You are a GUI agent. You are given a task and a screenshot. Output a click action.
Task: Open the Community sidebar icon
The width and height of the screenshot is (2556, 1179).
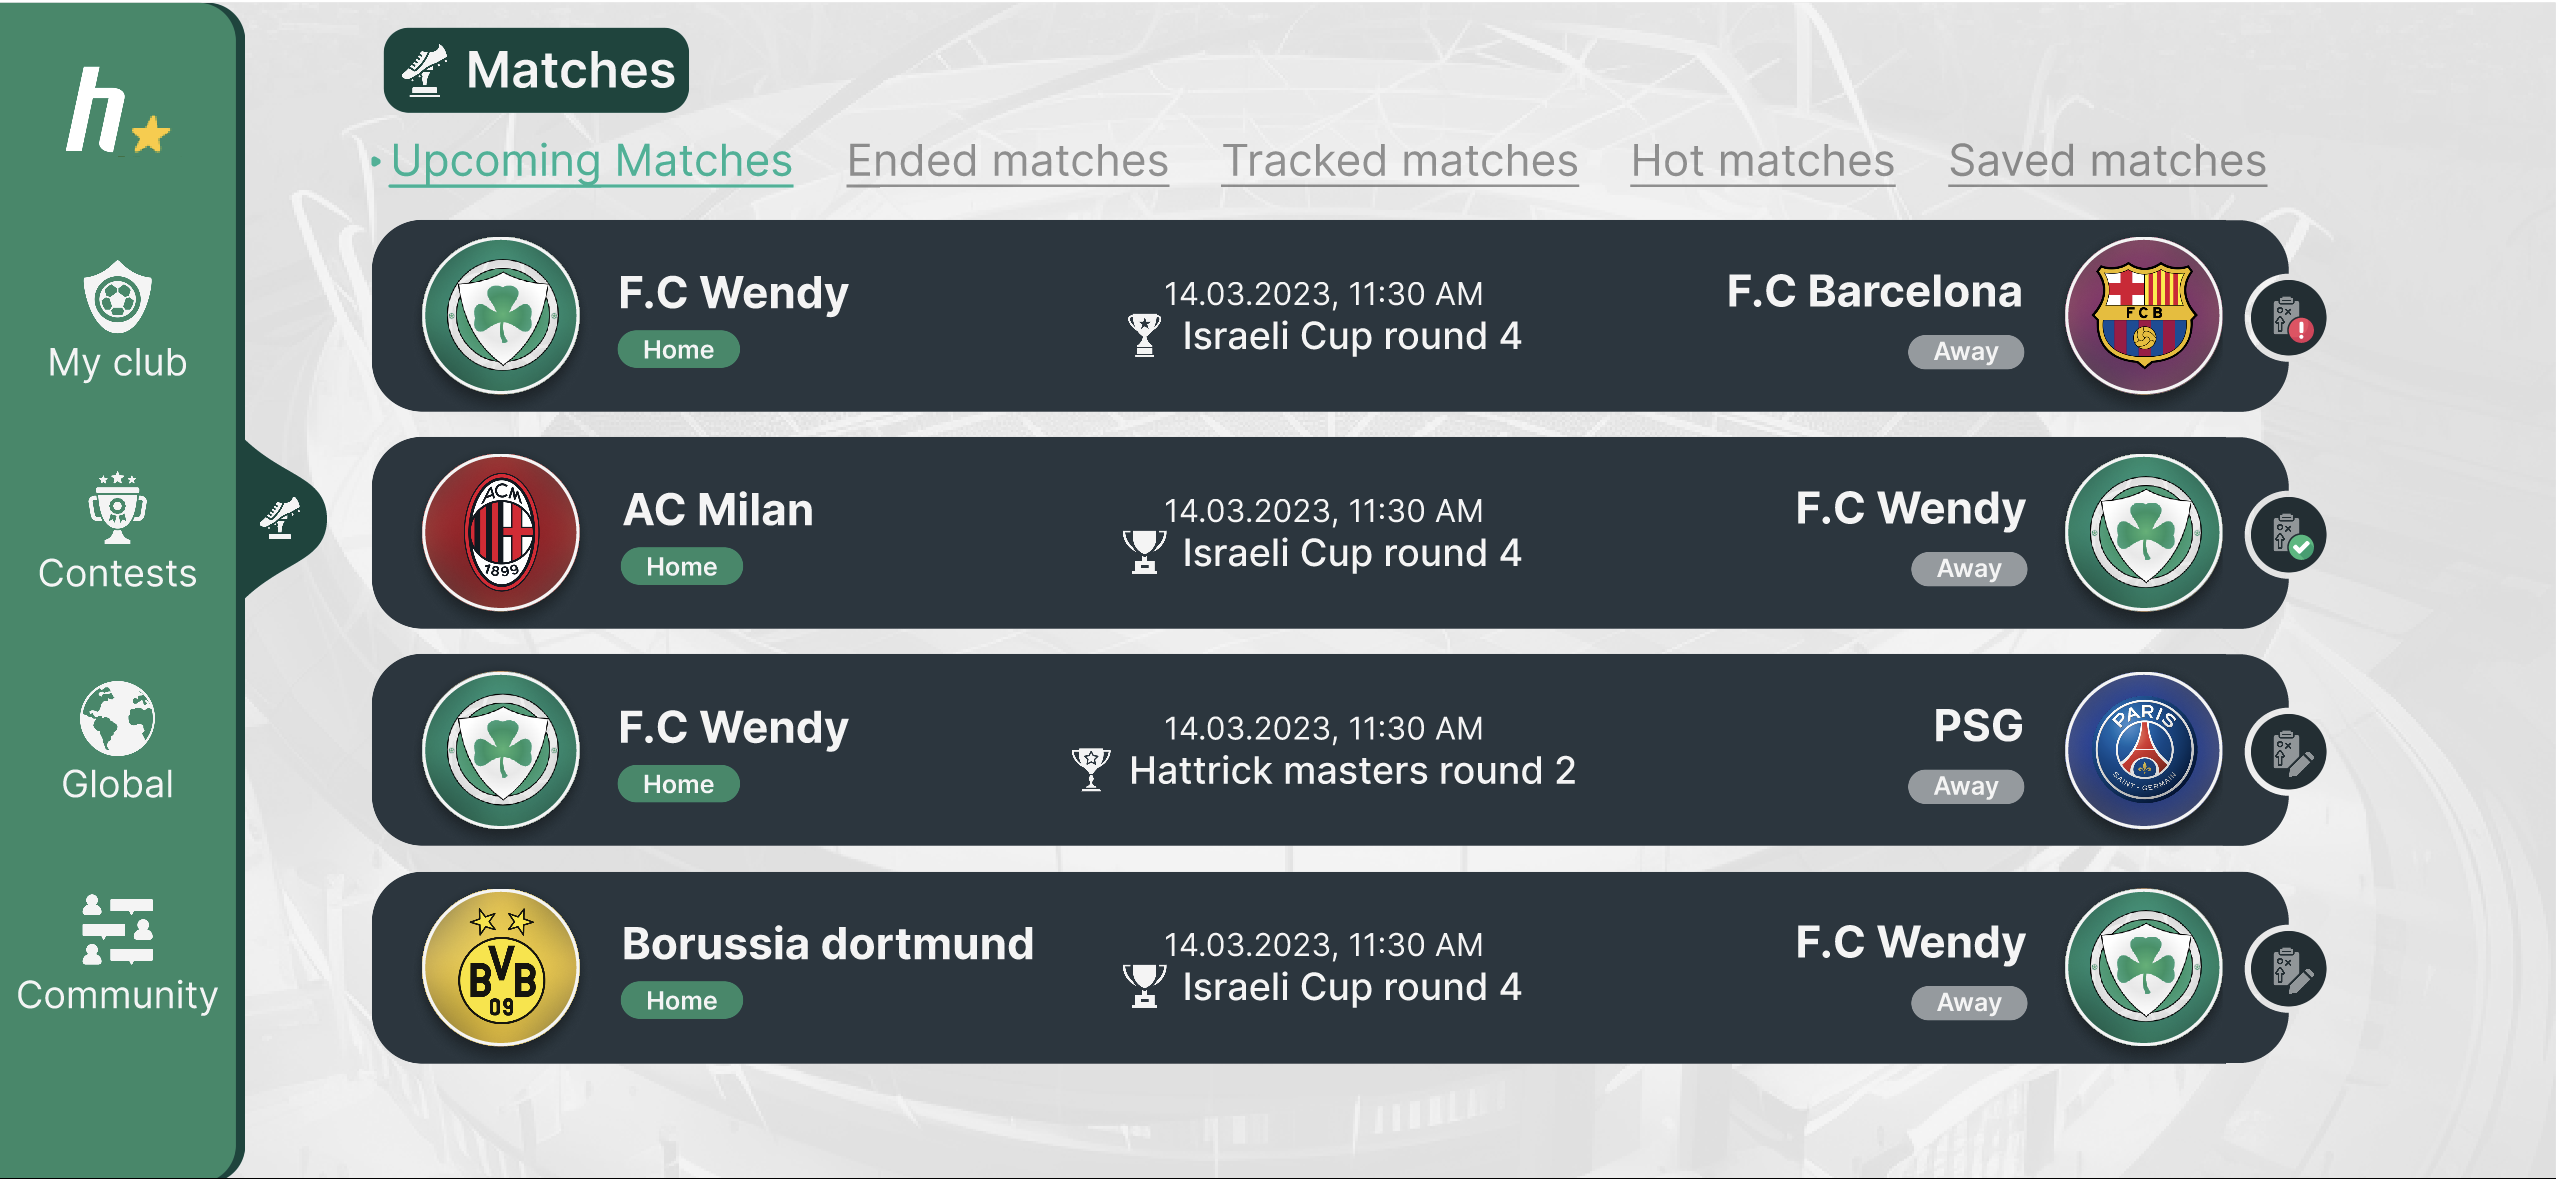click(117, 929)
